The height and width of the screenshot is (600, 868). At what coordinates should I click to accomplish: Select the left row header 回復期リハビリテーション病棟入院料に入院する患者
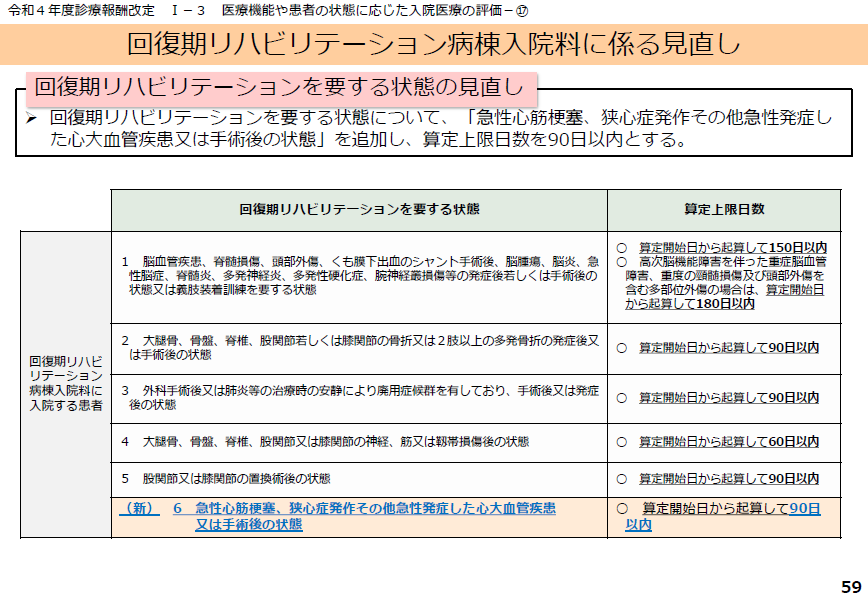coord(66,382)
